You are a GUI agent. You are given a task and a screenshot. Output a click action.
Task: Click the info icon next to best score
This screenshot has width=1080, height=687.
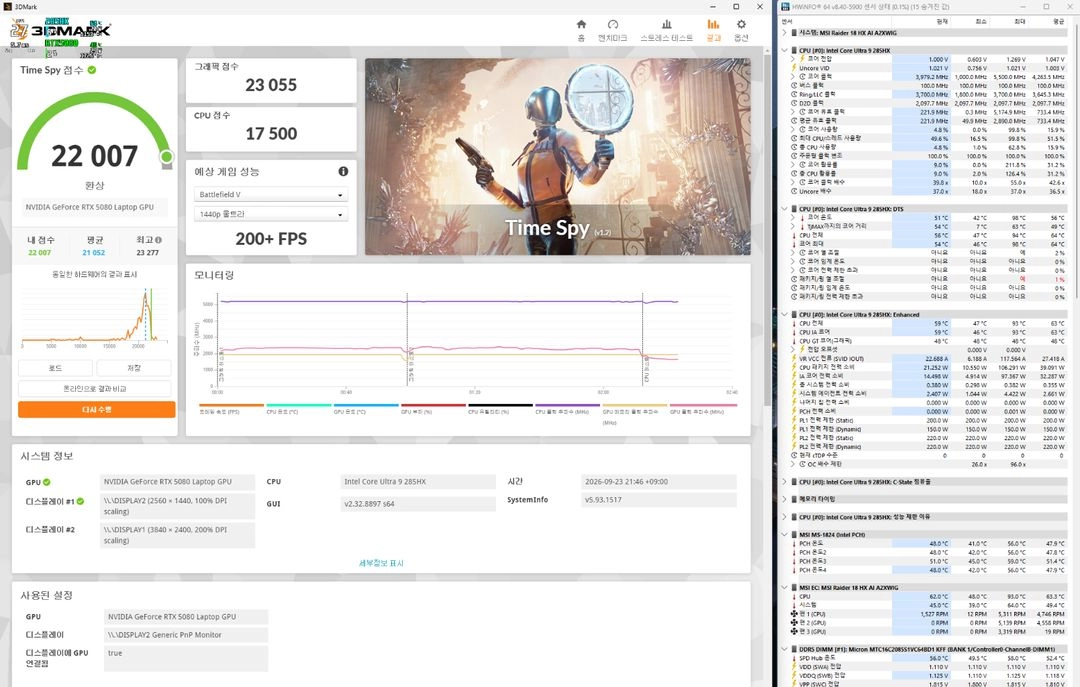[x=158, y=240]
